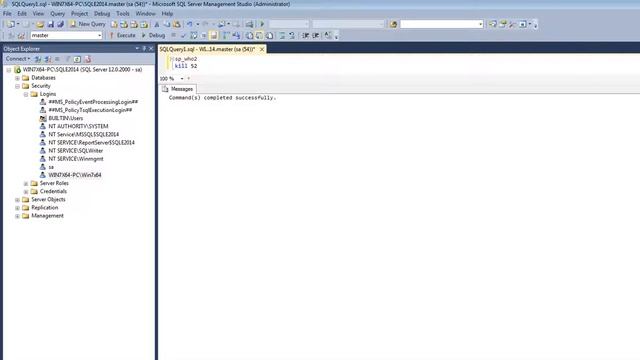Open the Connect dropdown in Object Explorer
Viewport: 640px width, 360px height.
(x=18, y=59)
